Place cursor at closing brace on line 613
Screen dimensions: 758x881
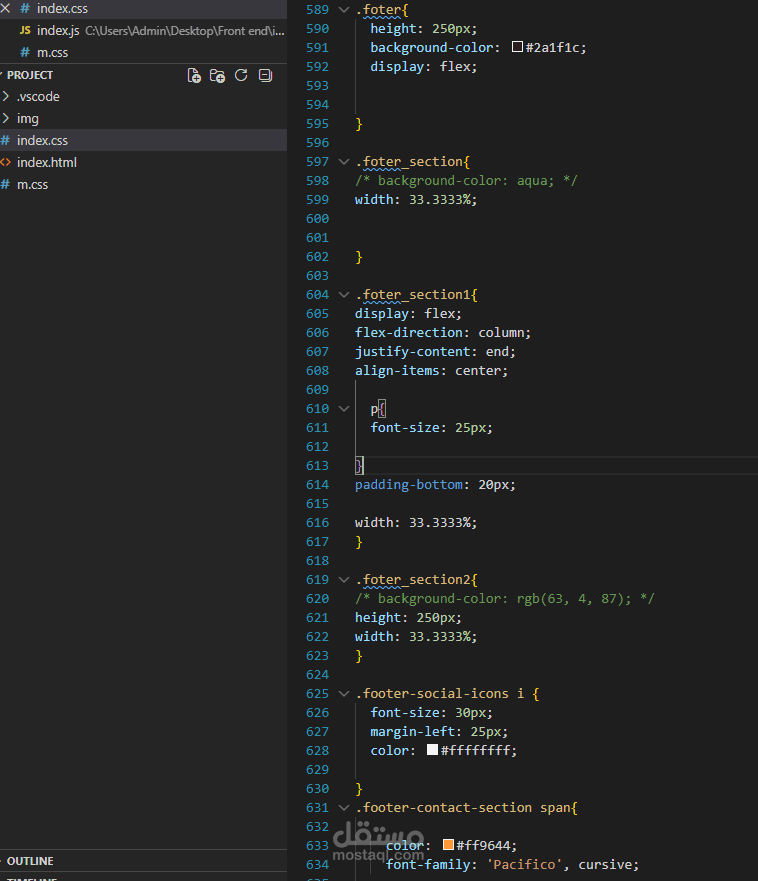[359, 466]
